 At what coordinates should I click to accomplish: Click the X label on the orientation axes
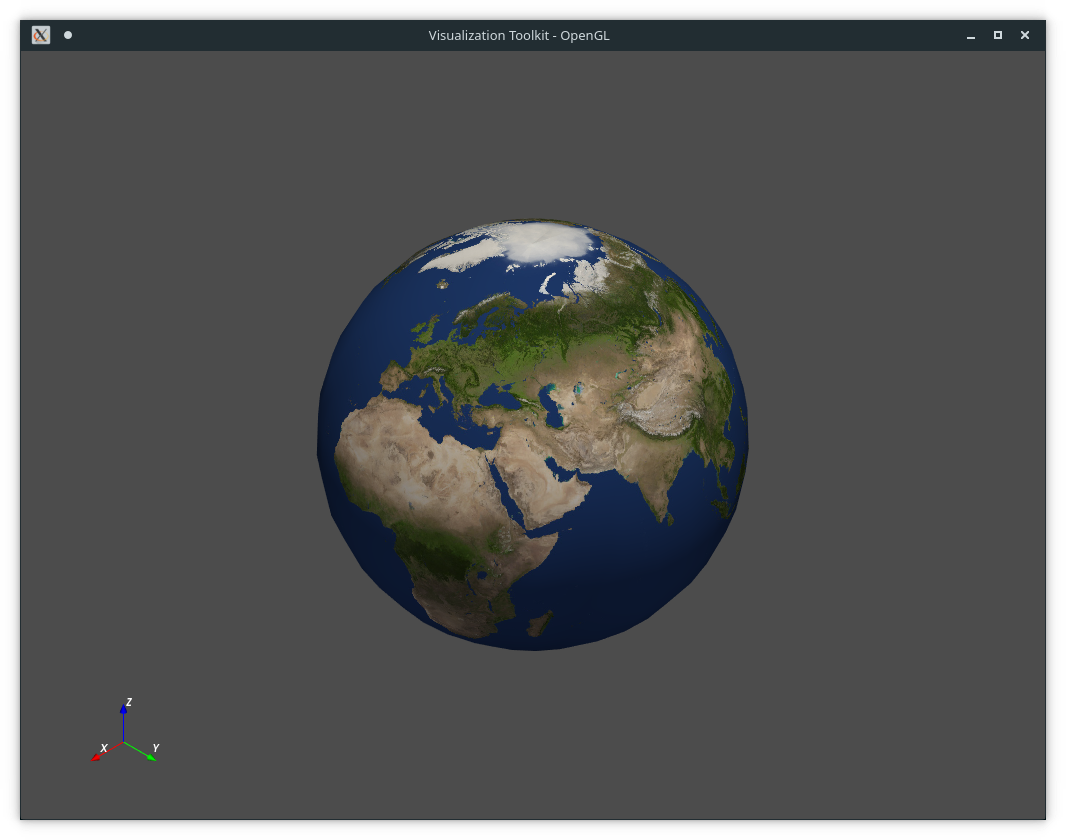click(x=103, y=747)
